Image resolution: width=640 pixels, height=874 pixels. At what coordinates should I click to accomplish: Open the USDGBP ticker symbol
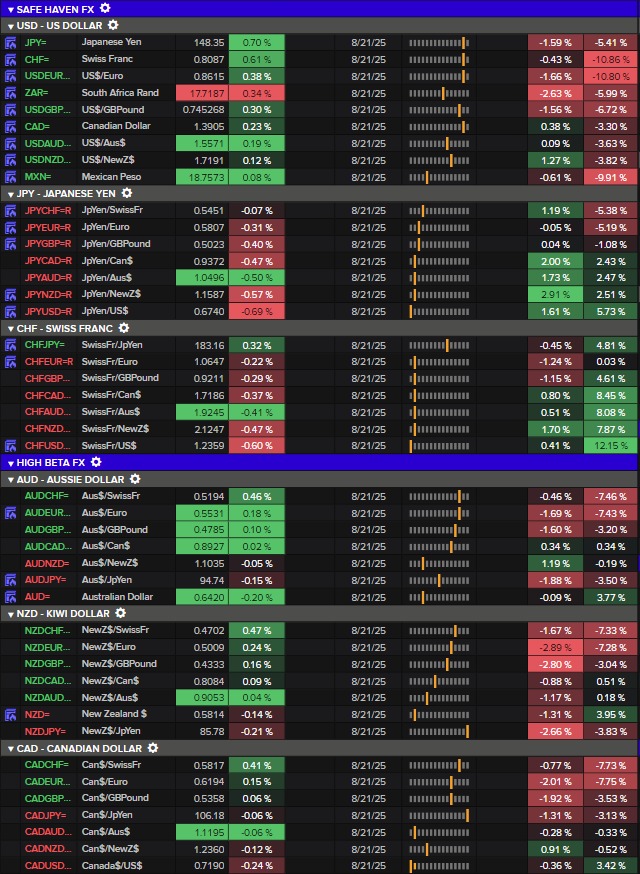46,109
